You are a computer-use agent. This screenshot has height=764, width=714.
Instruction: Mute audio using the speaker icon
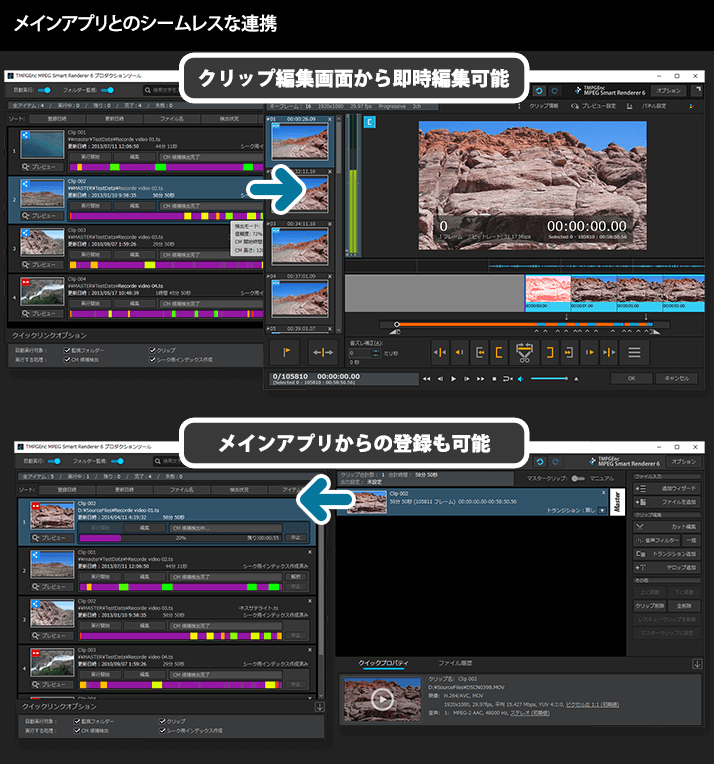pyautogui.click(x=520, y=379)
